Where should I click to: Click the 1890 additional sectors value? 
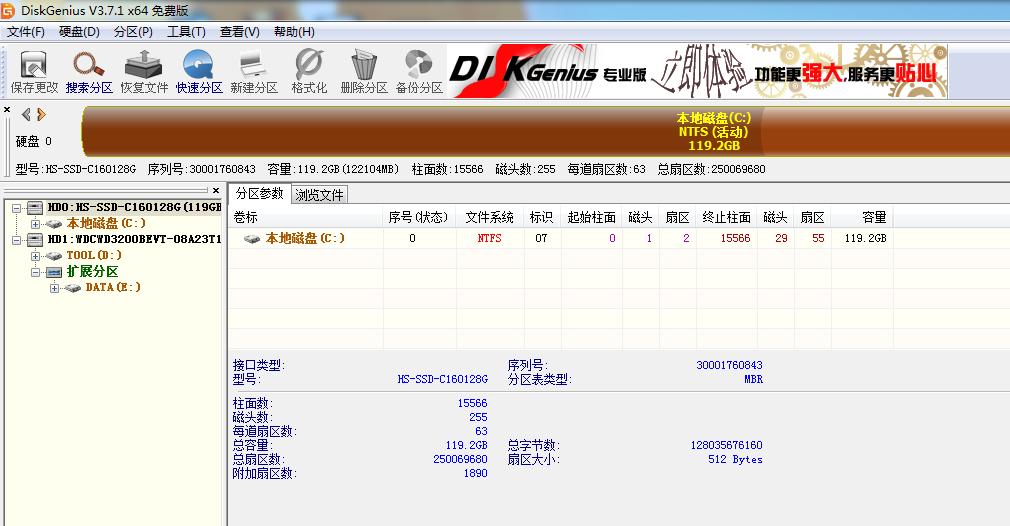click(475, 473)
